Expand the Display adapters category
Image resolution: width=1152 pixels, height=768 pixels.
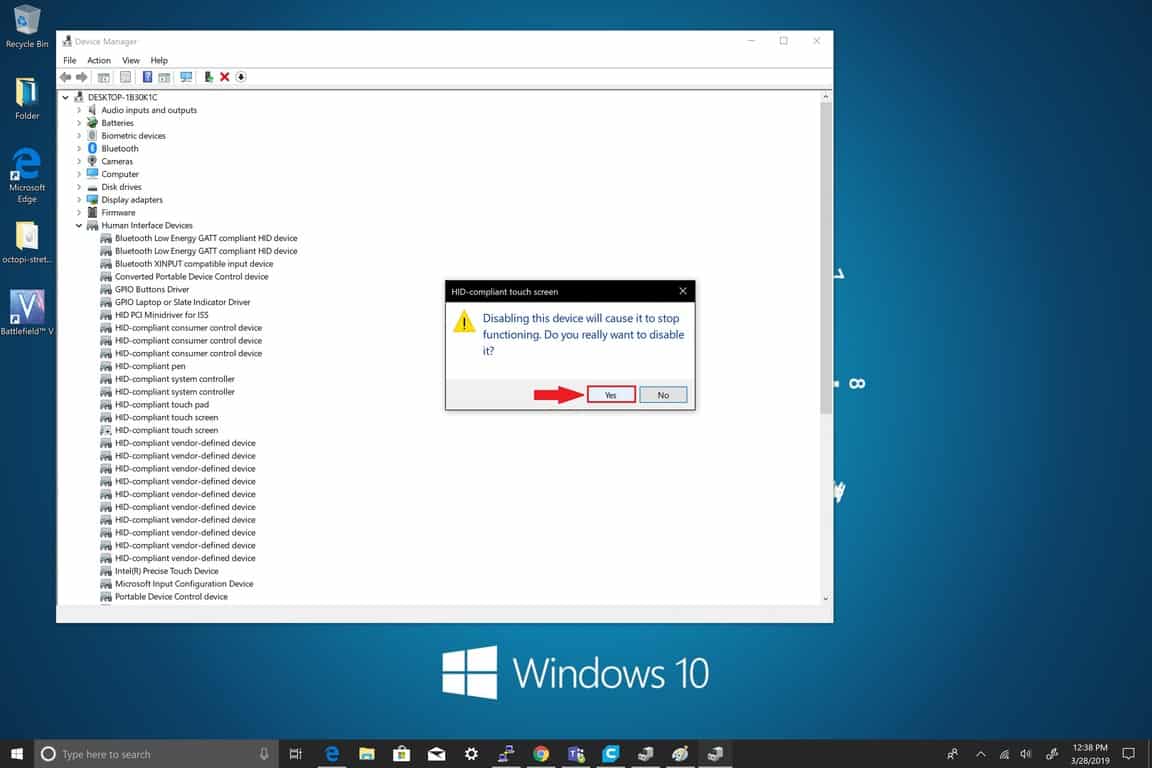(x=79, y=200)
